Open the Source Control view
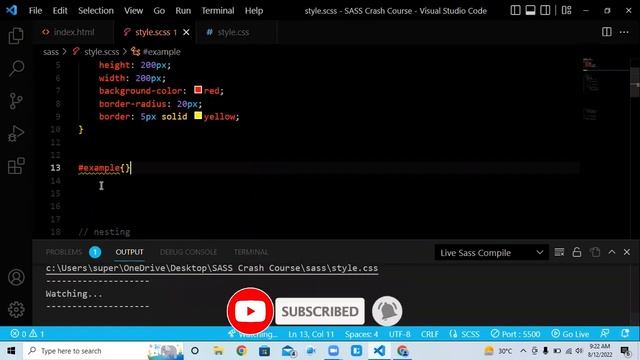Viewport: 640px width, 360px height. click(x=16, y=101)
